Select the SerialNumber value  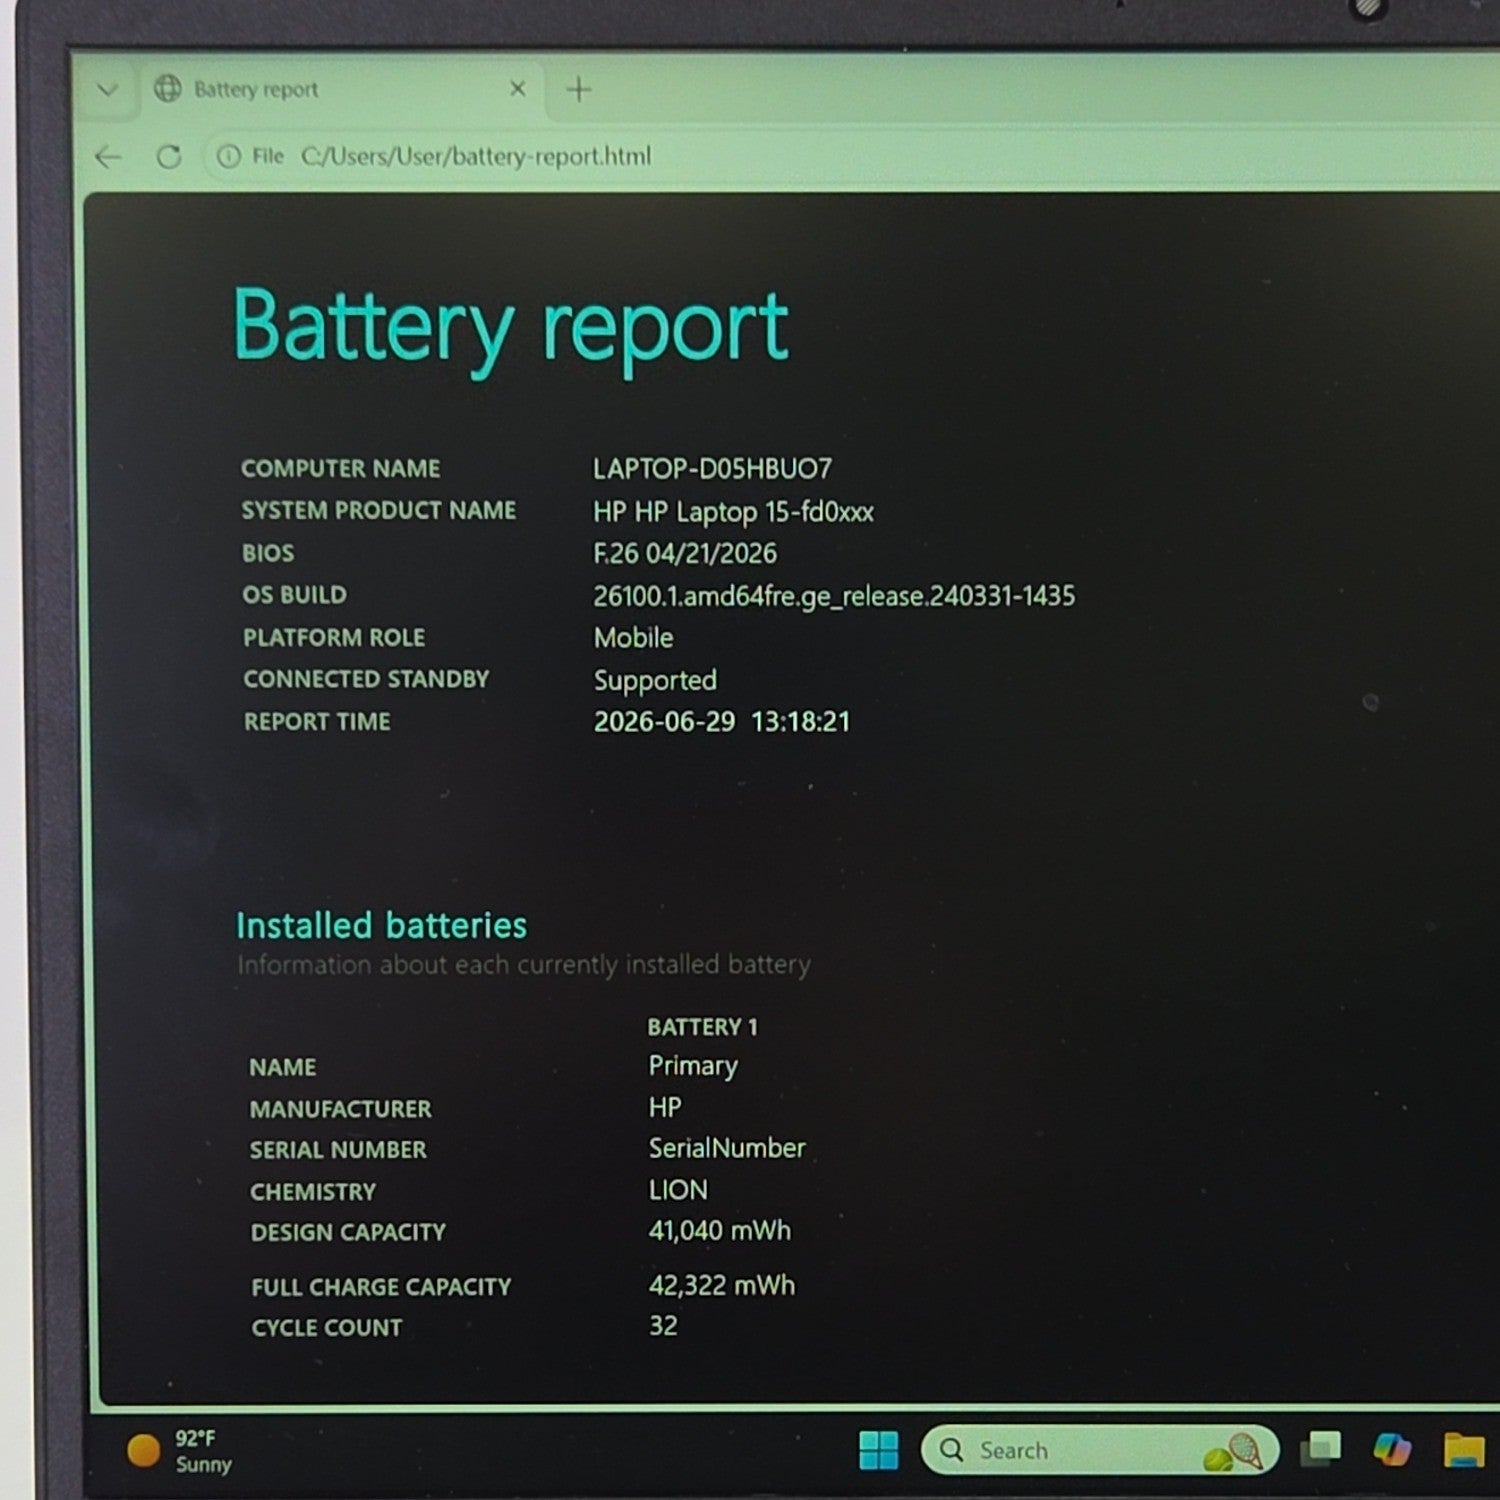727,1148
